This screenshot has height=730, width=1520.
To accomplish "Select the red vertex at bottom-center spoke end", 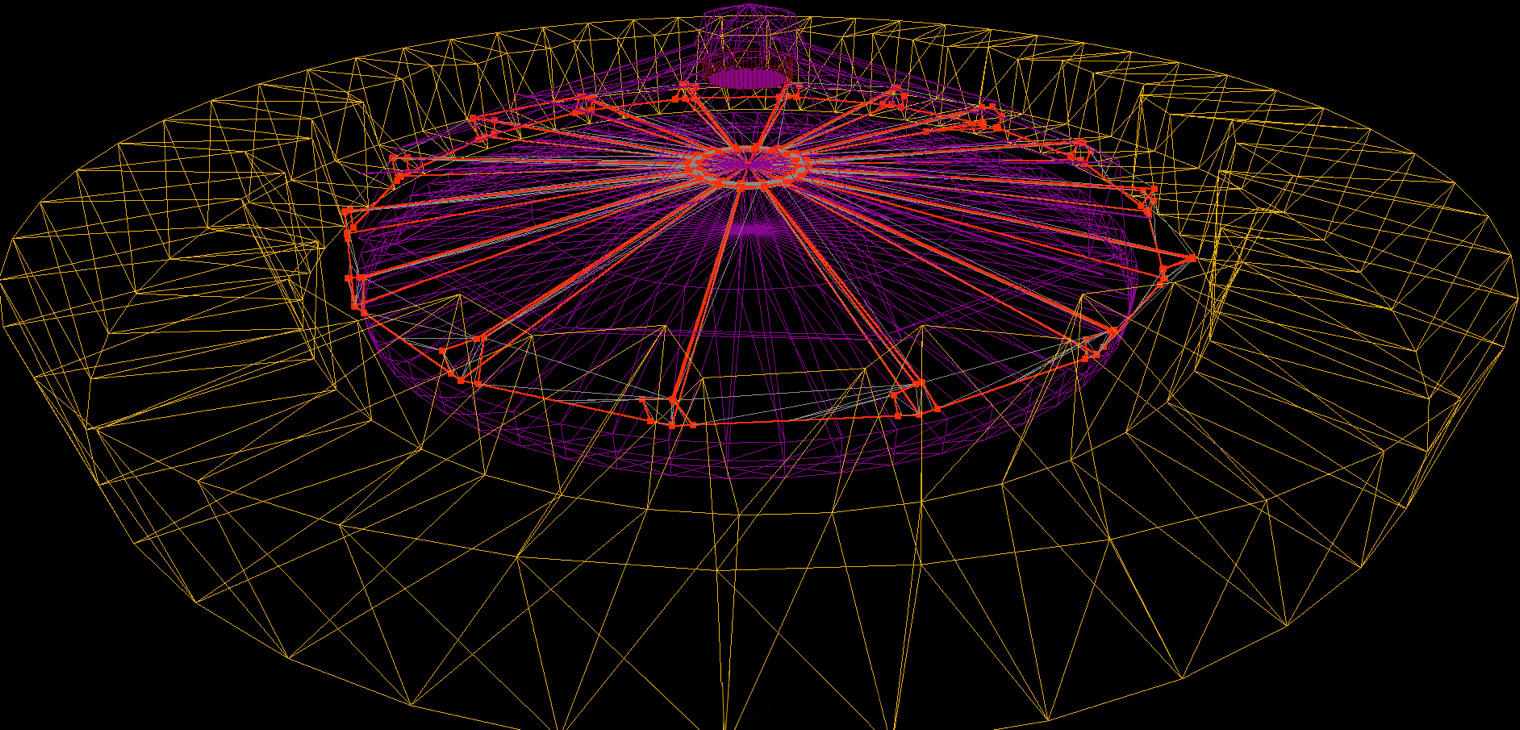I will [674, 400].
